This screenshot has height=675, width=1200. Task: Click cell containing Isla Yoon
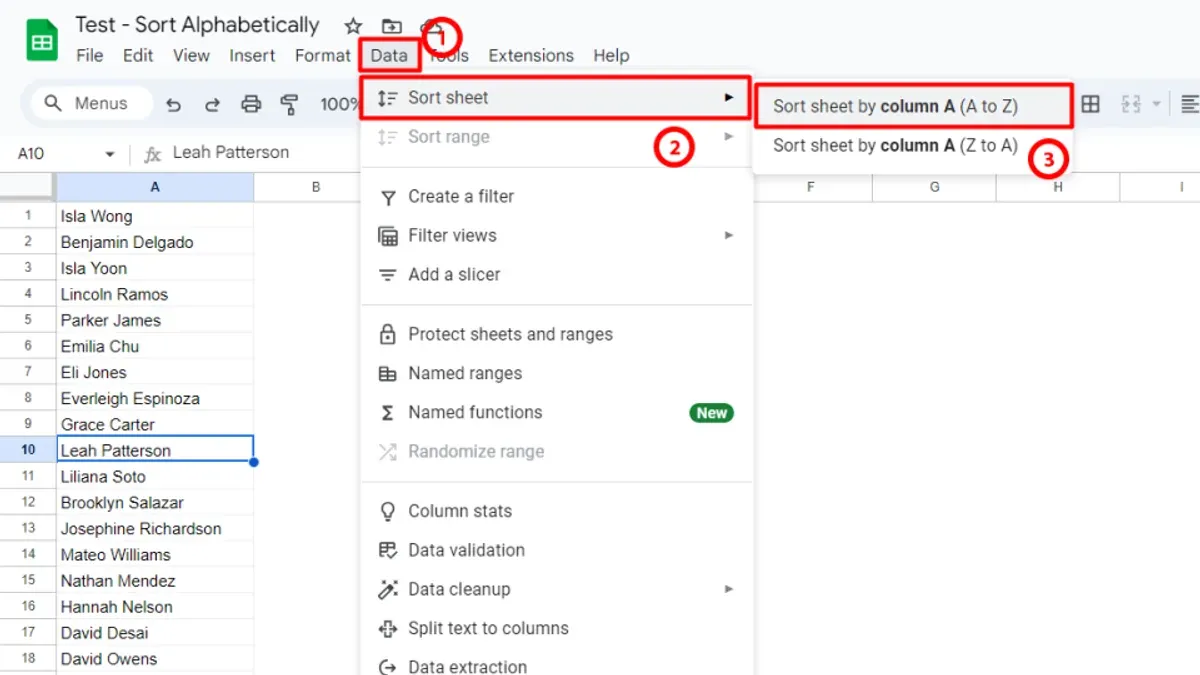(x=155, y=268)
